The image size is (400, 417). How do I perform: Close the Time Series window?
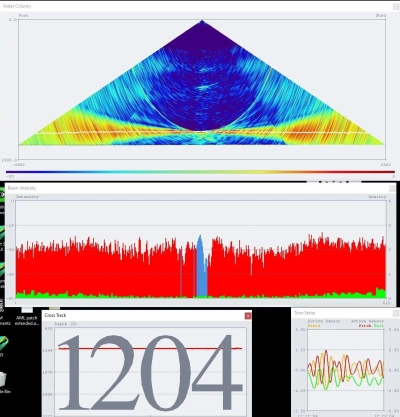396,313
